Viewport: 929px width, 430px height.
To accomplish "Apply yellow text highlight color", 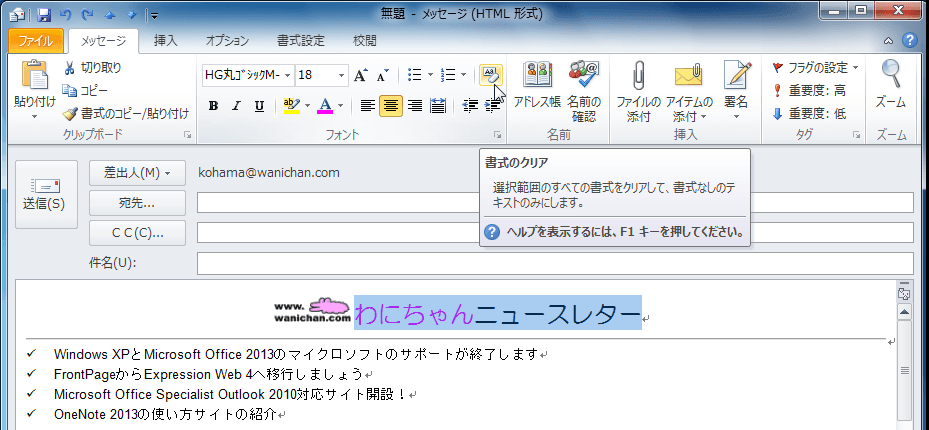I will [x=292, y=106].
